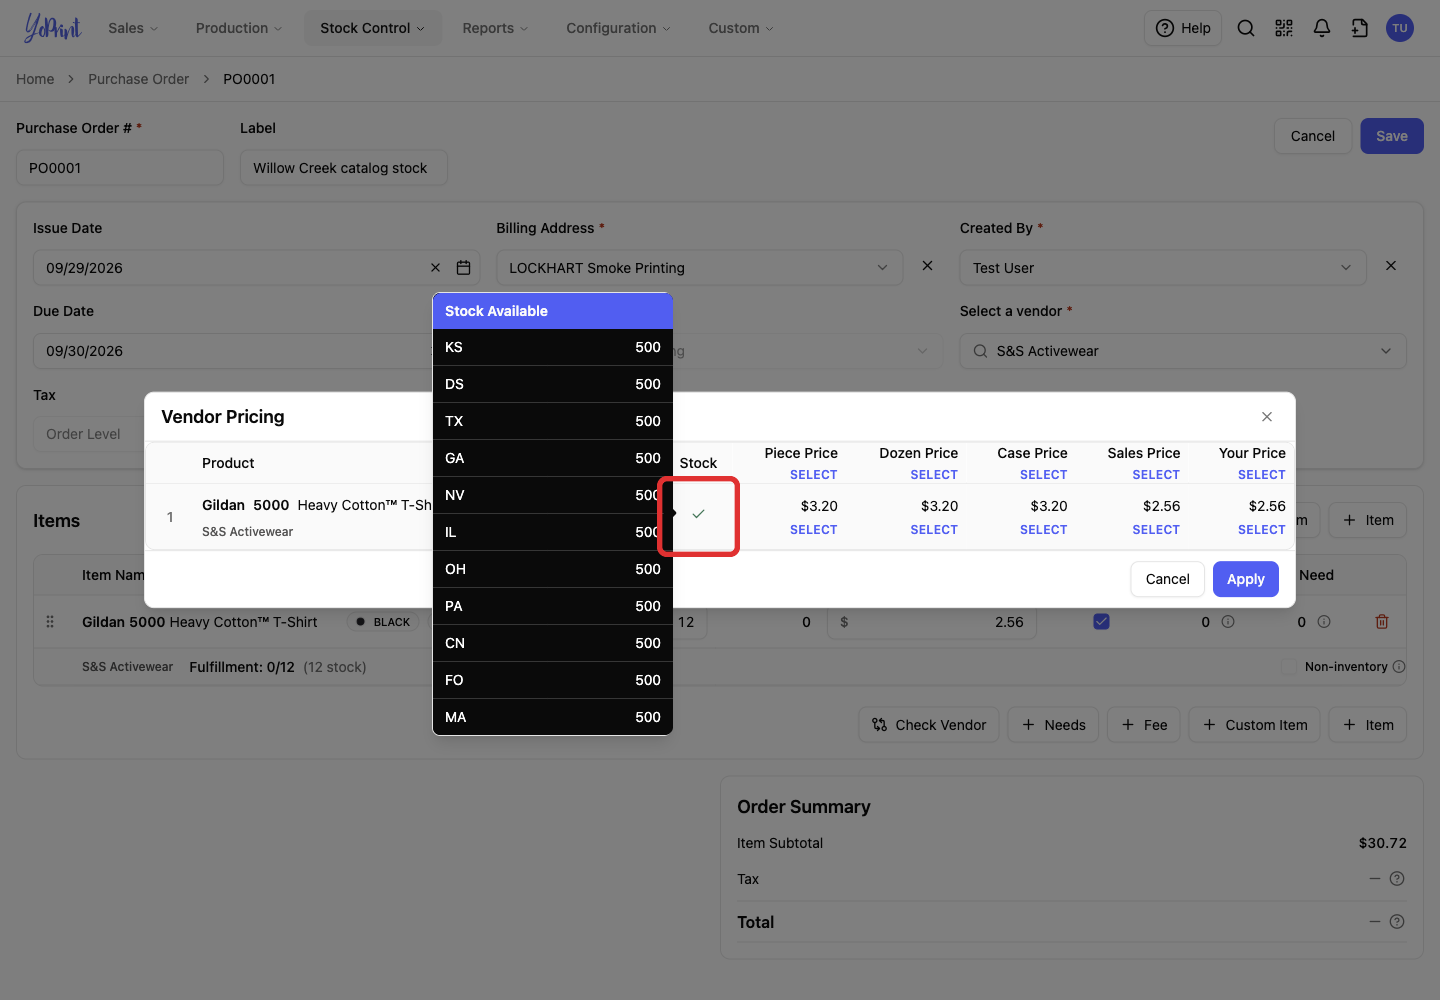Open the Production menu
This screenshot has width=1440, height=1000.
(x=239, y=28)
